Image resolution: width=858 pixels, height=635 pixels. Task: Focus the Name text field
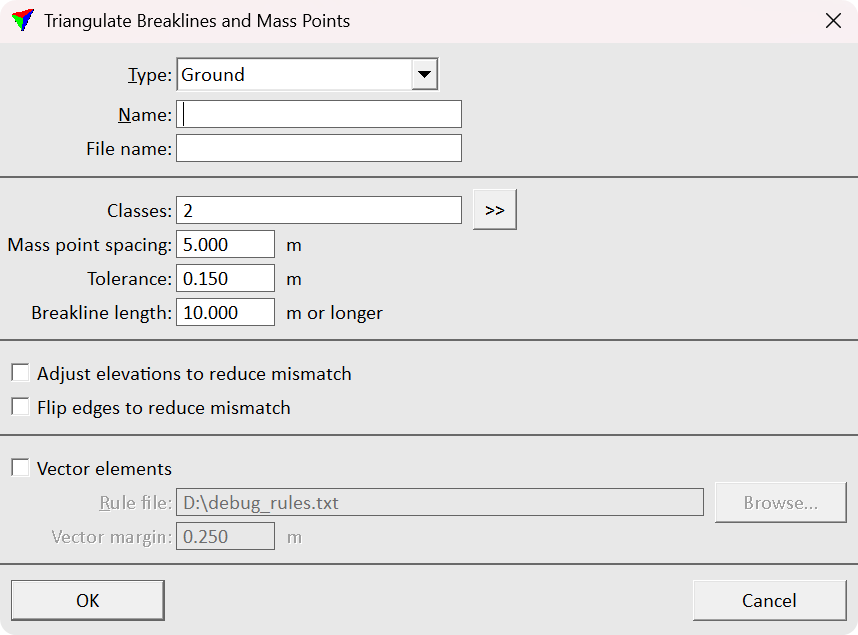click(319, 115)
